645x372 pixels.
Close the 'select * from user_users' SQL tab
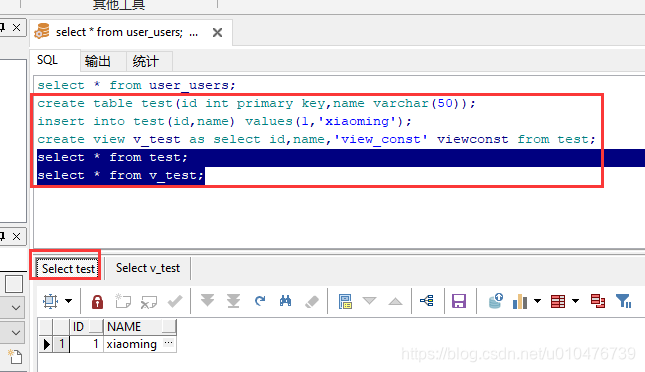(218, 33)
